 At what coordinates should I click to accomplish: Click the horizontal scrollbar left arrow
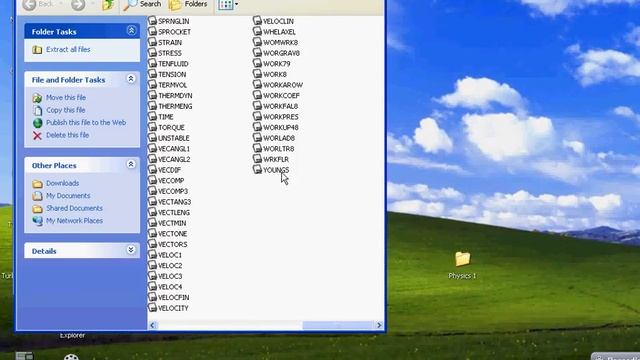[153, 325]
